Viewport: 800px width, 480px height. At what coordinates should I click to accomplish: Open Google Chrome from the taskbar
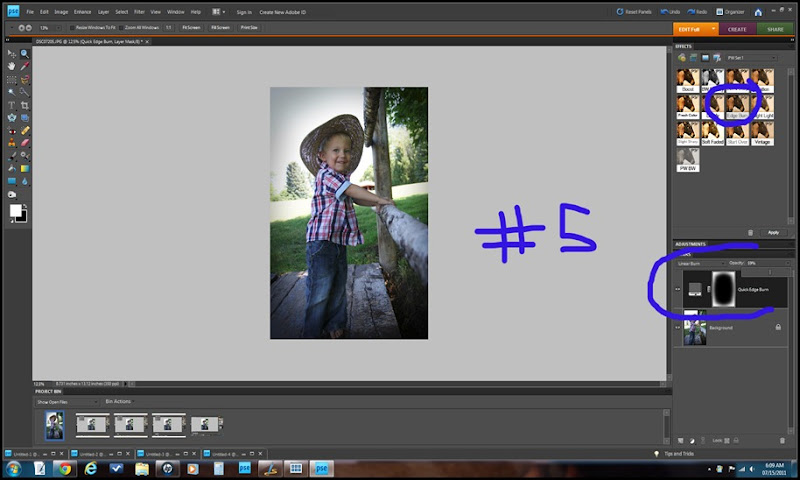point(64,468)
